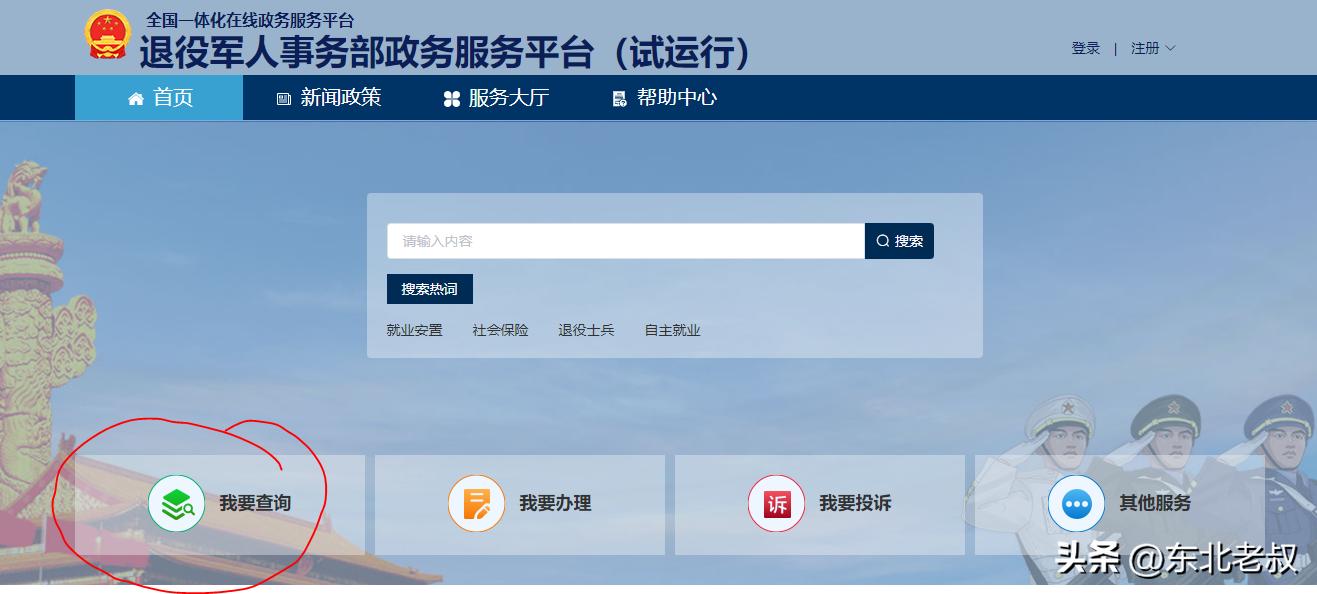Click the 退役士兵 search keyword
The image size is (1317, 594).
click(x=587, y=329)
